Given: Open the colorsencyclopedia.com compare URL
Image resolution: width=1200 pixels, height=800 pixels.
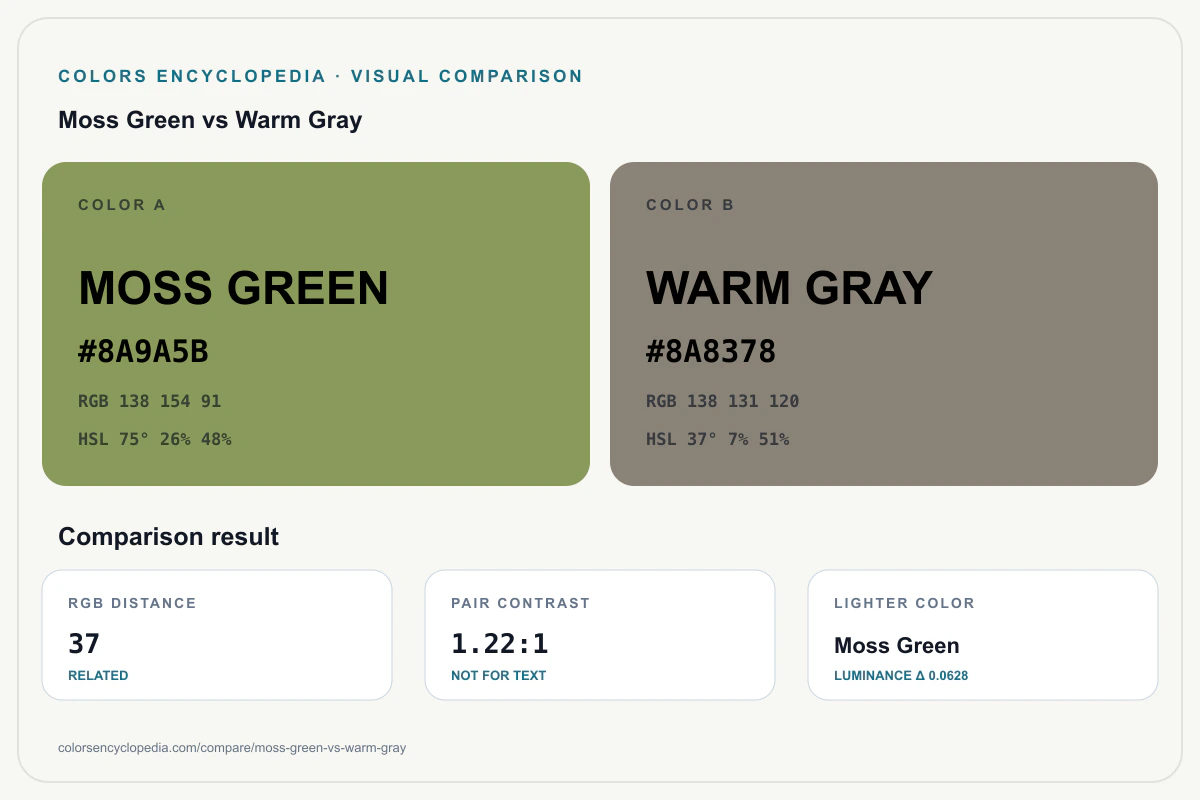Looking at the screenshot, I should 233,747.
